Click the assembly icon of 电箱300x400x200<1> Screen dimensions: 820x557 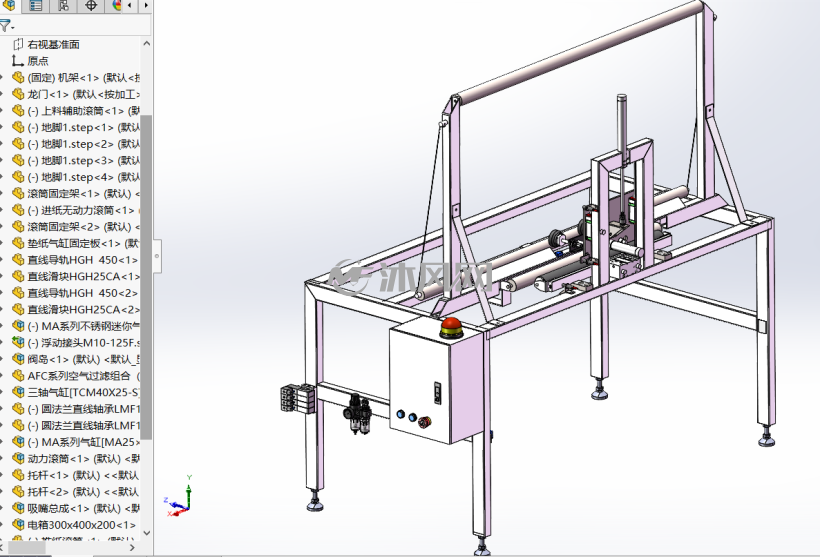coord(18,525)
